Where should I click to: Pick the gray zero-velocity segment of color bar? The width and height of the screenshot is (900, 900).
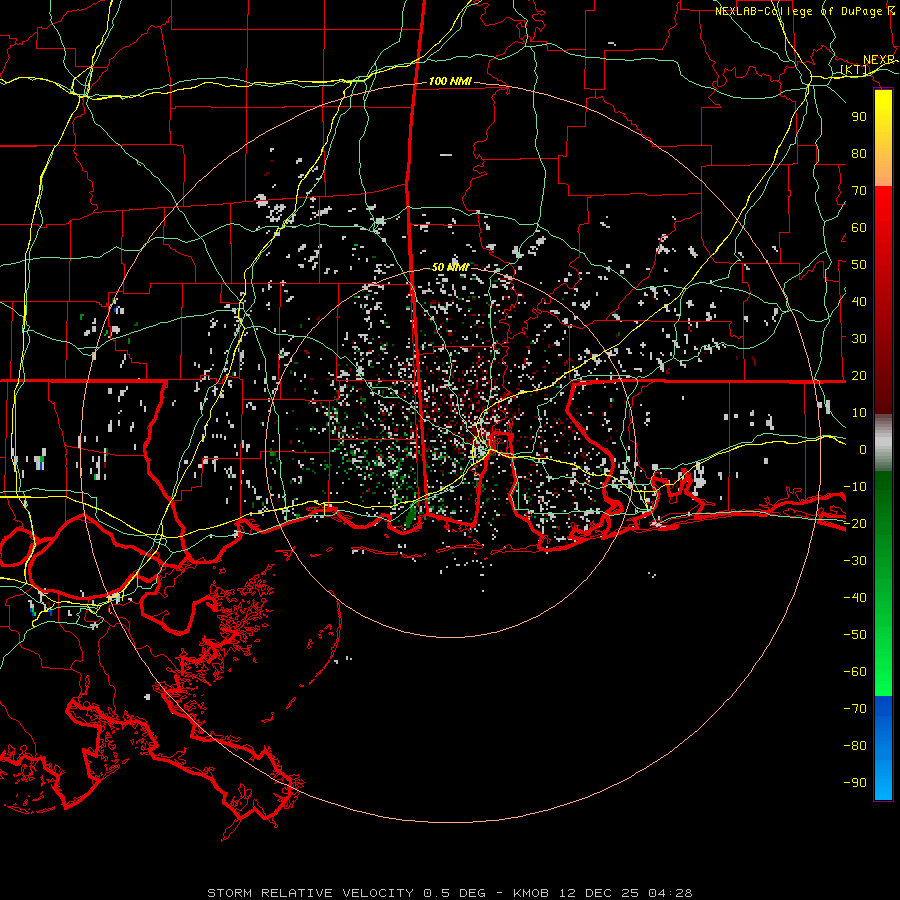coord(883,443)
